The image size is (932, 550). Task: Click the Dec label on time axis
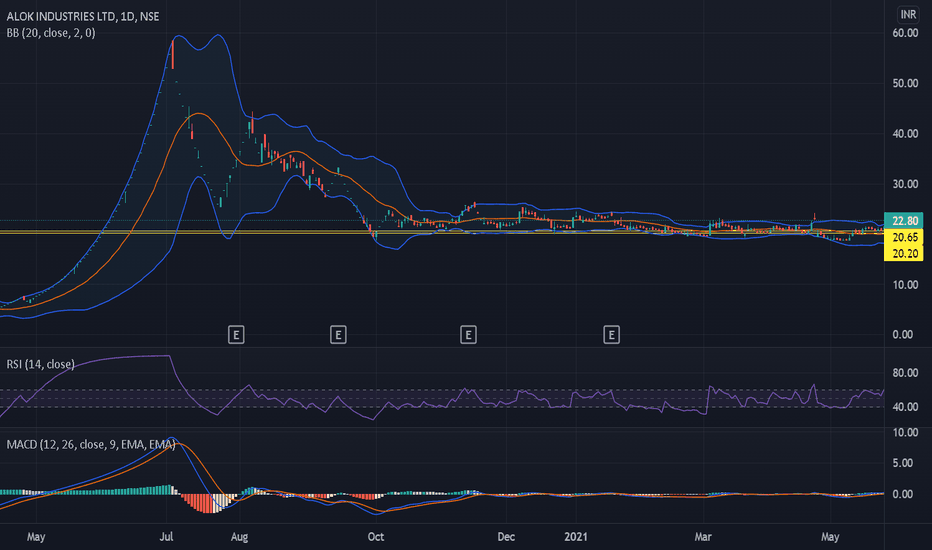tap(506, 536)
